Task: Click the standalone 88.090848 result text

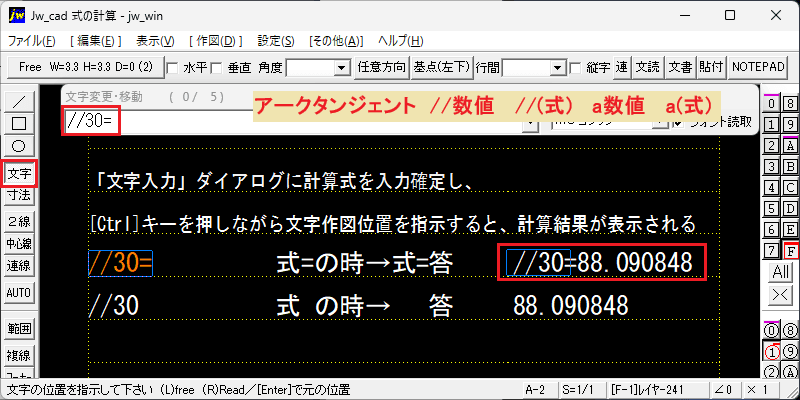Action: (x=570, y=306)
